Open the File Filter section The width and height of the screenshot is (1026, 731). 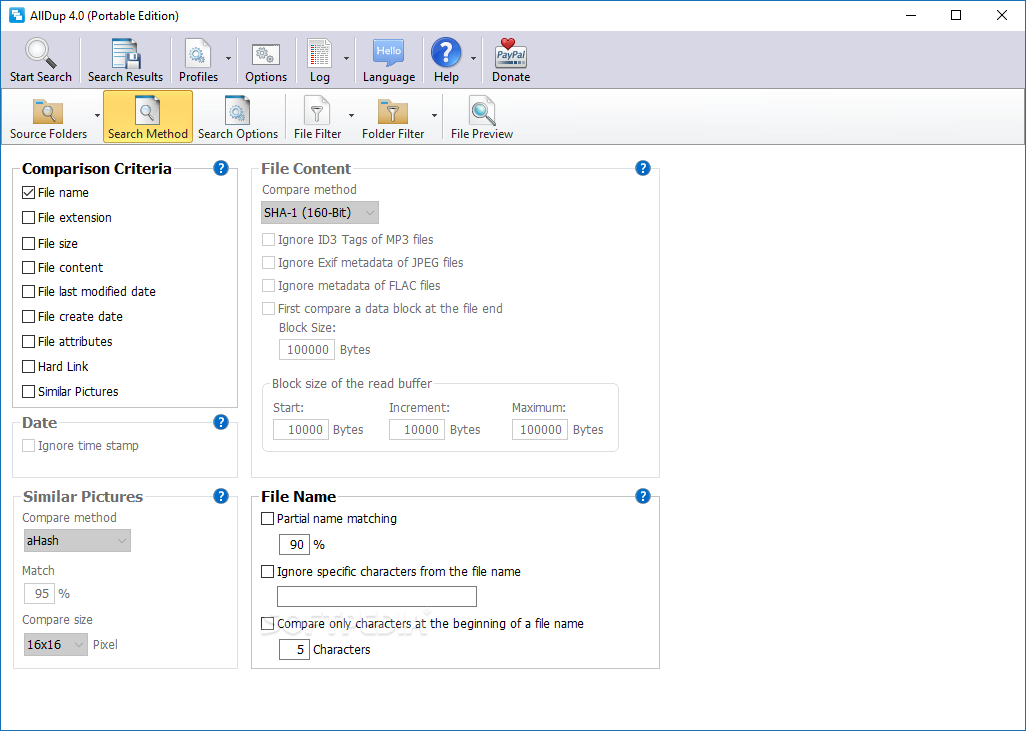click(x=317, y=116)
